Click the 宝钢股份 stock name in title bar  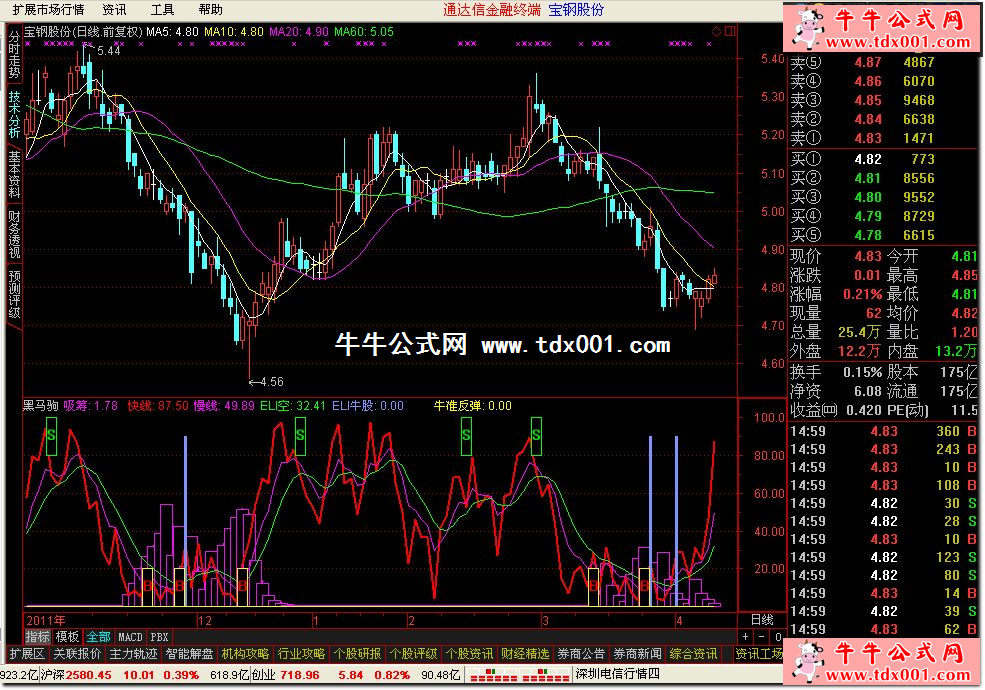click(576, 9)
